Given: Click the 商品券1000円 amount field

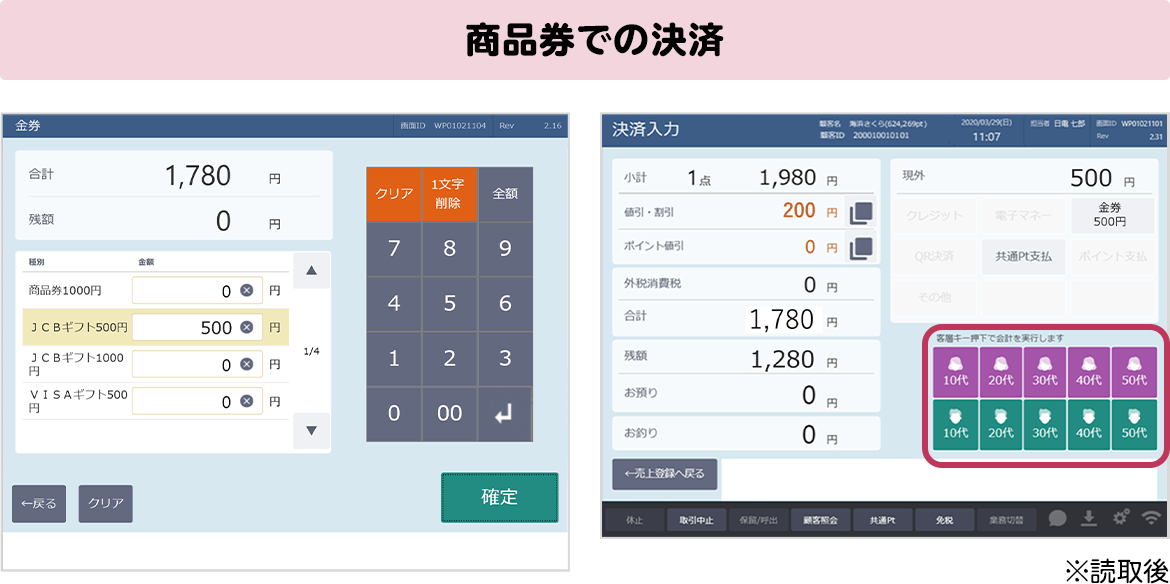Looking at the screenshot, I should point(197,291).
